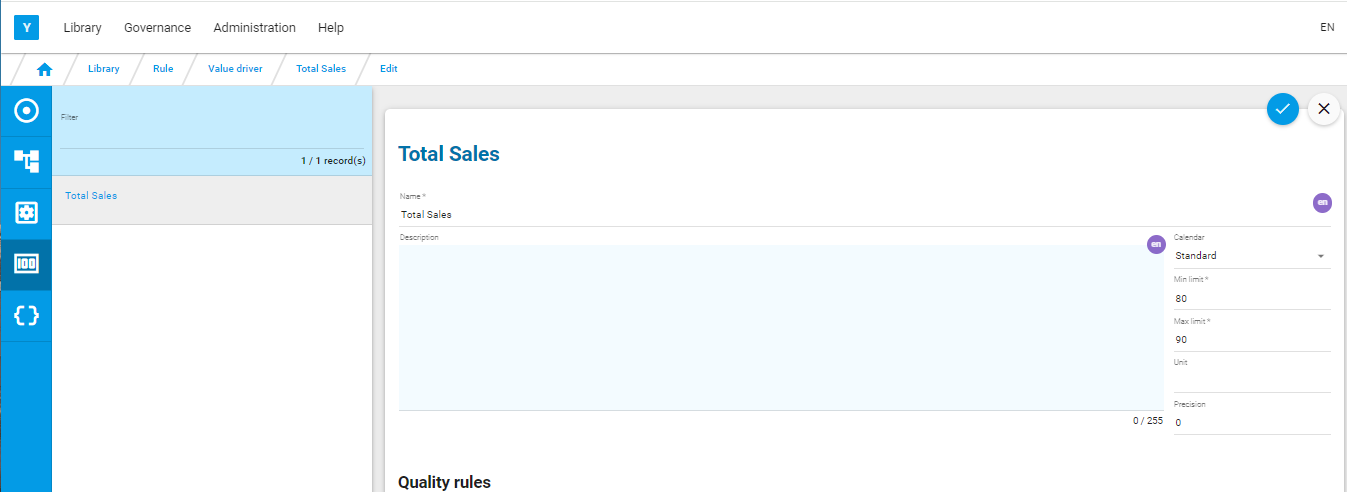Open the Administration menu
Image resolution: width=1347 pixels, height=492 pixels.
[254, 28]
